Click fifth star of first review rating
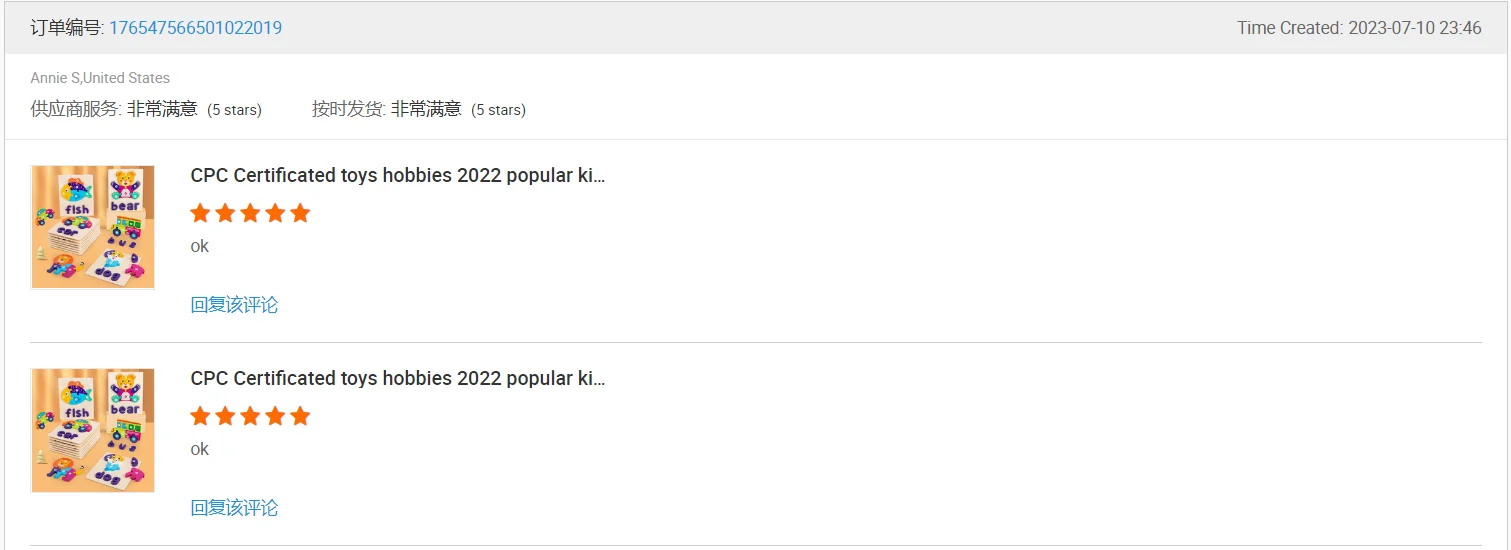Viewport: 1511px width, 550px height. click(300, 213)
